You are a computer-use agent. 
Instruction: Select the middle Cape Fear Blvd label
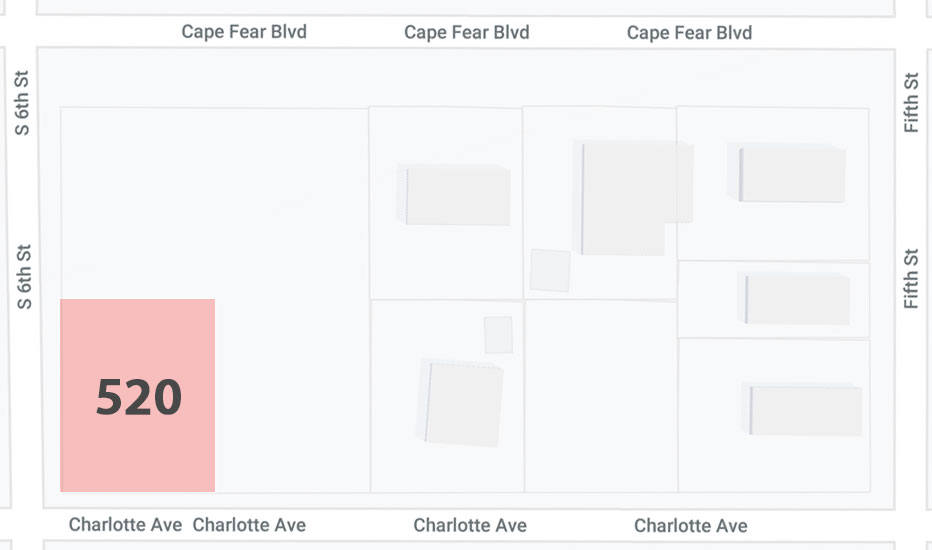tap(467, 32)
